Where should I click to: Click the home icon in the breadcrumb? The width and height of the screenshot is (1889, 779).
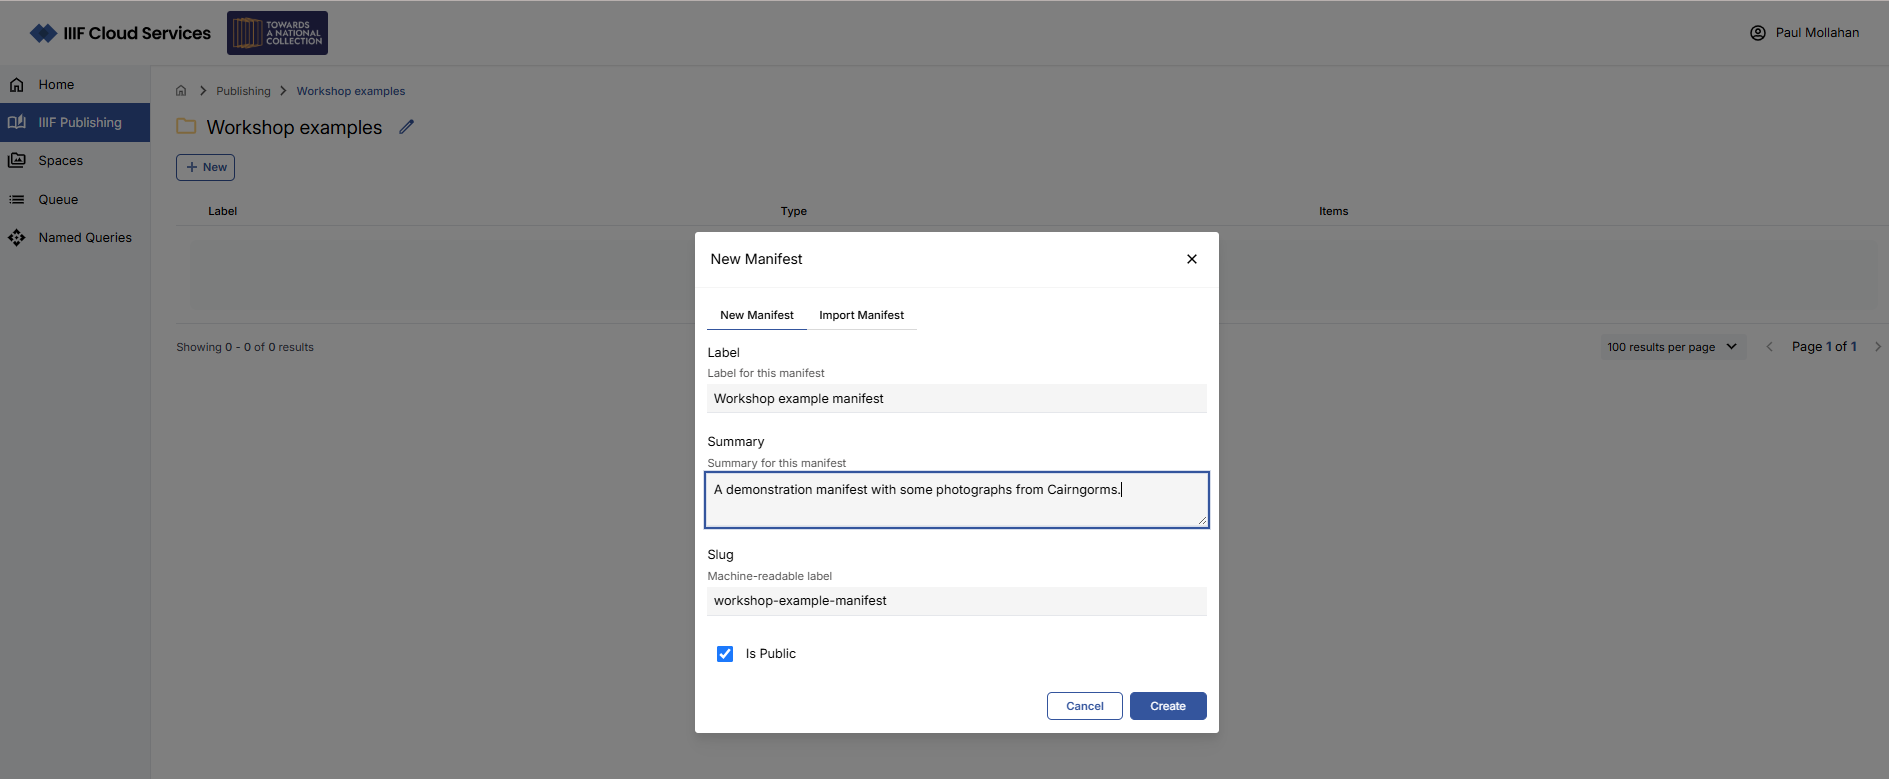[x=181, y=91]
